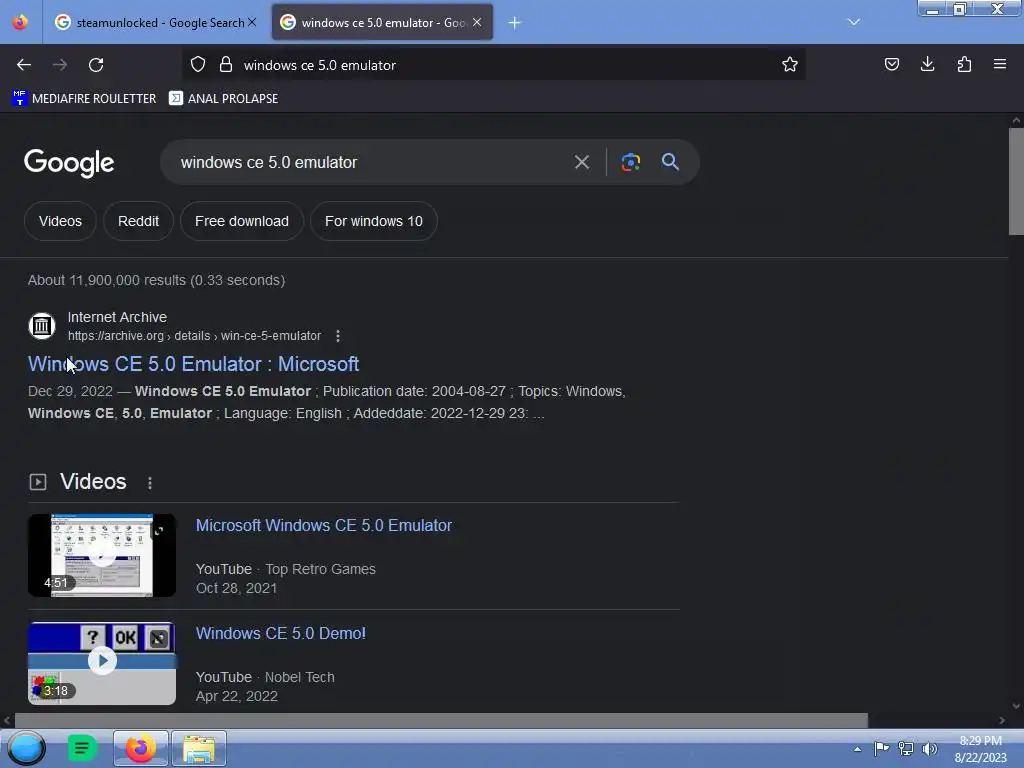Clear the search query with X
This screenshot has height=768, width=1024.
pyautogui.click(x=582, y=162)
